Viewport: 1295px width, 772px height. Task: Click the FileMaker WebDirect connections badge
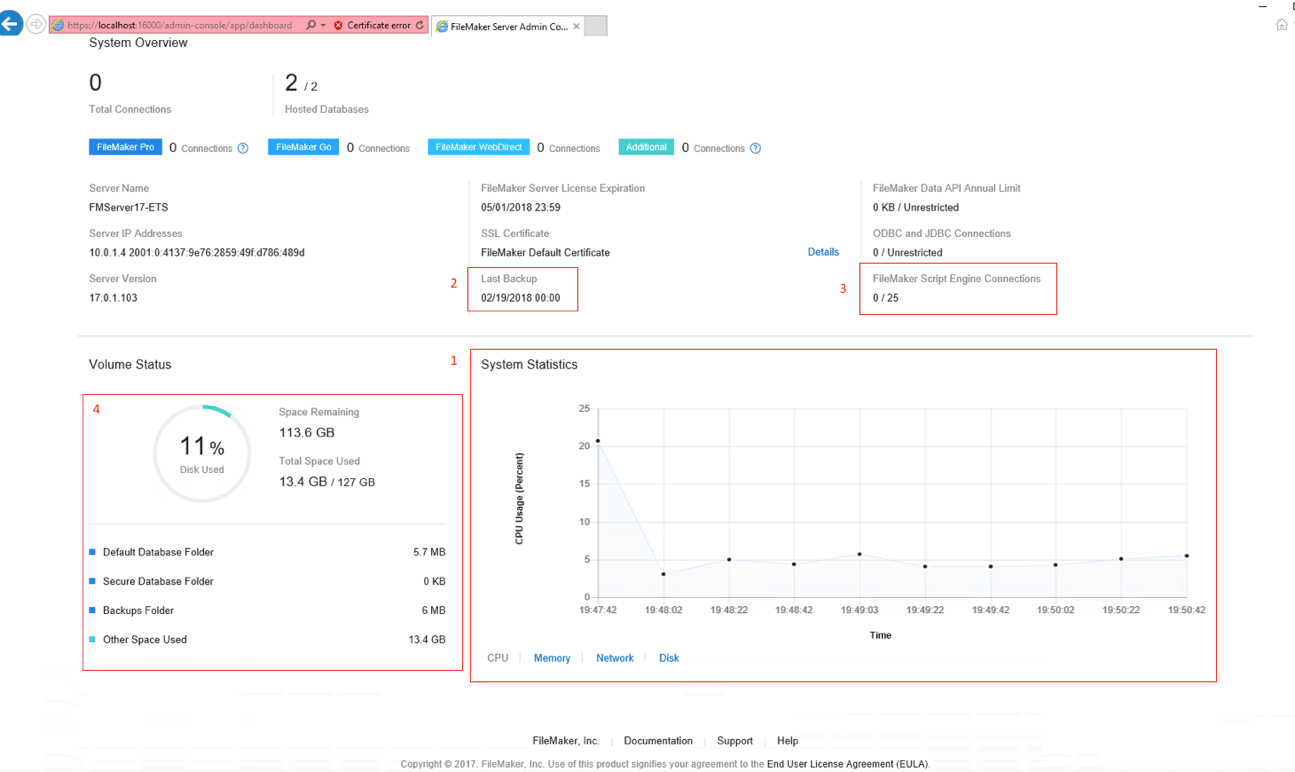tap(478, 147)
